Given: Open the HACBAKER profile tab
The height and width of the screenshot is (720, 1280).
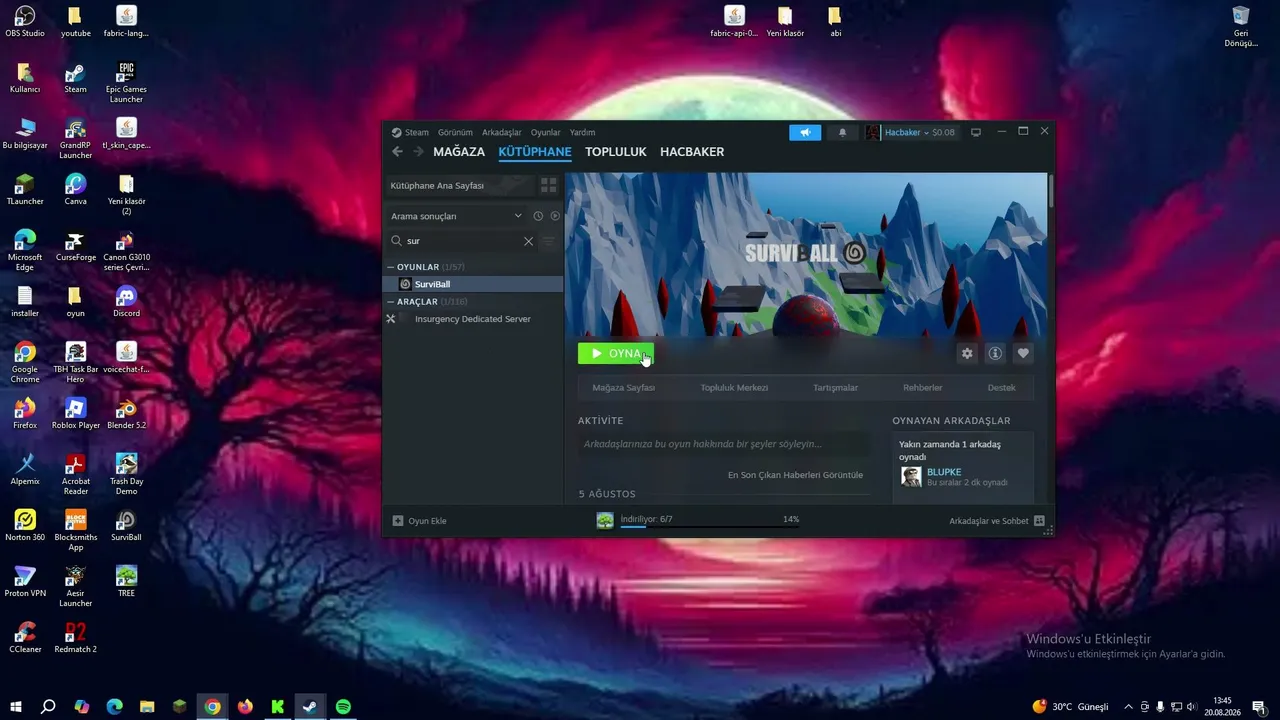Looking at the screenshot, I should tap(692, 152).
